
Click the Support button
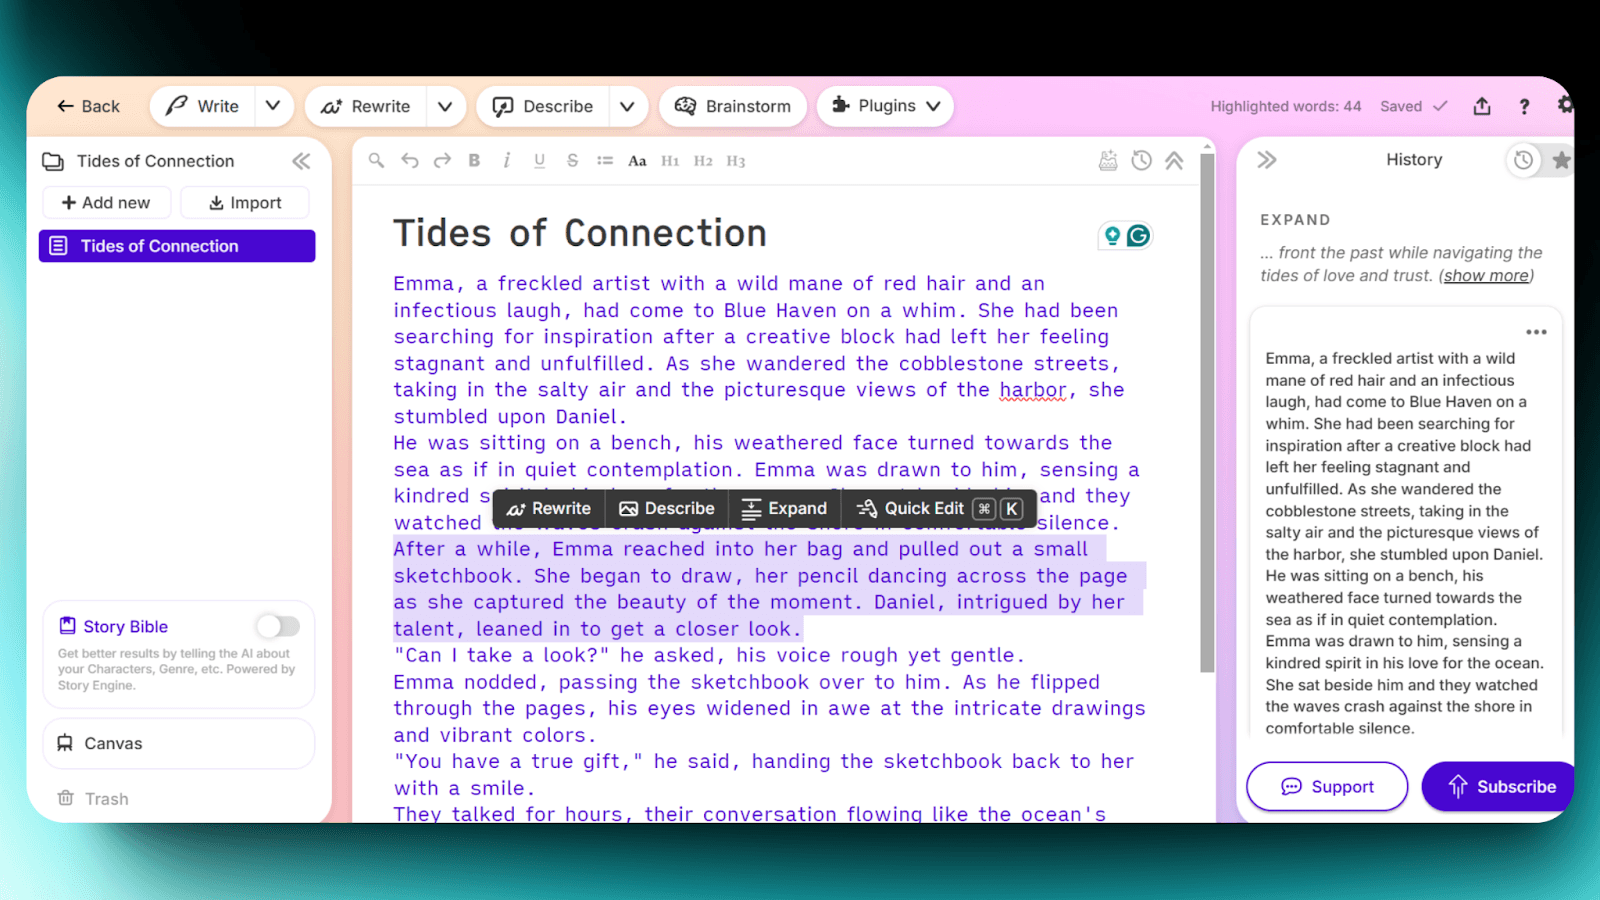point(1327,787)
